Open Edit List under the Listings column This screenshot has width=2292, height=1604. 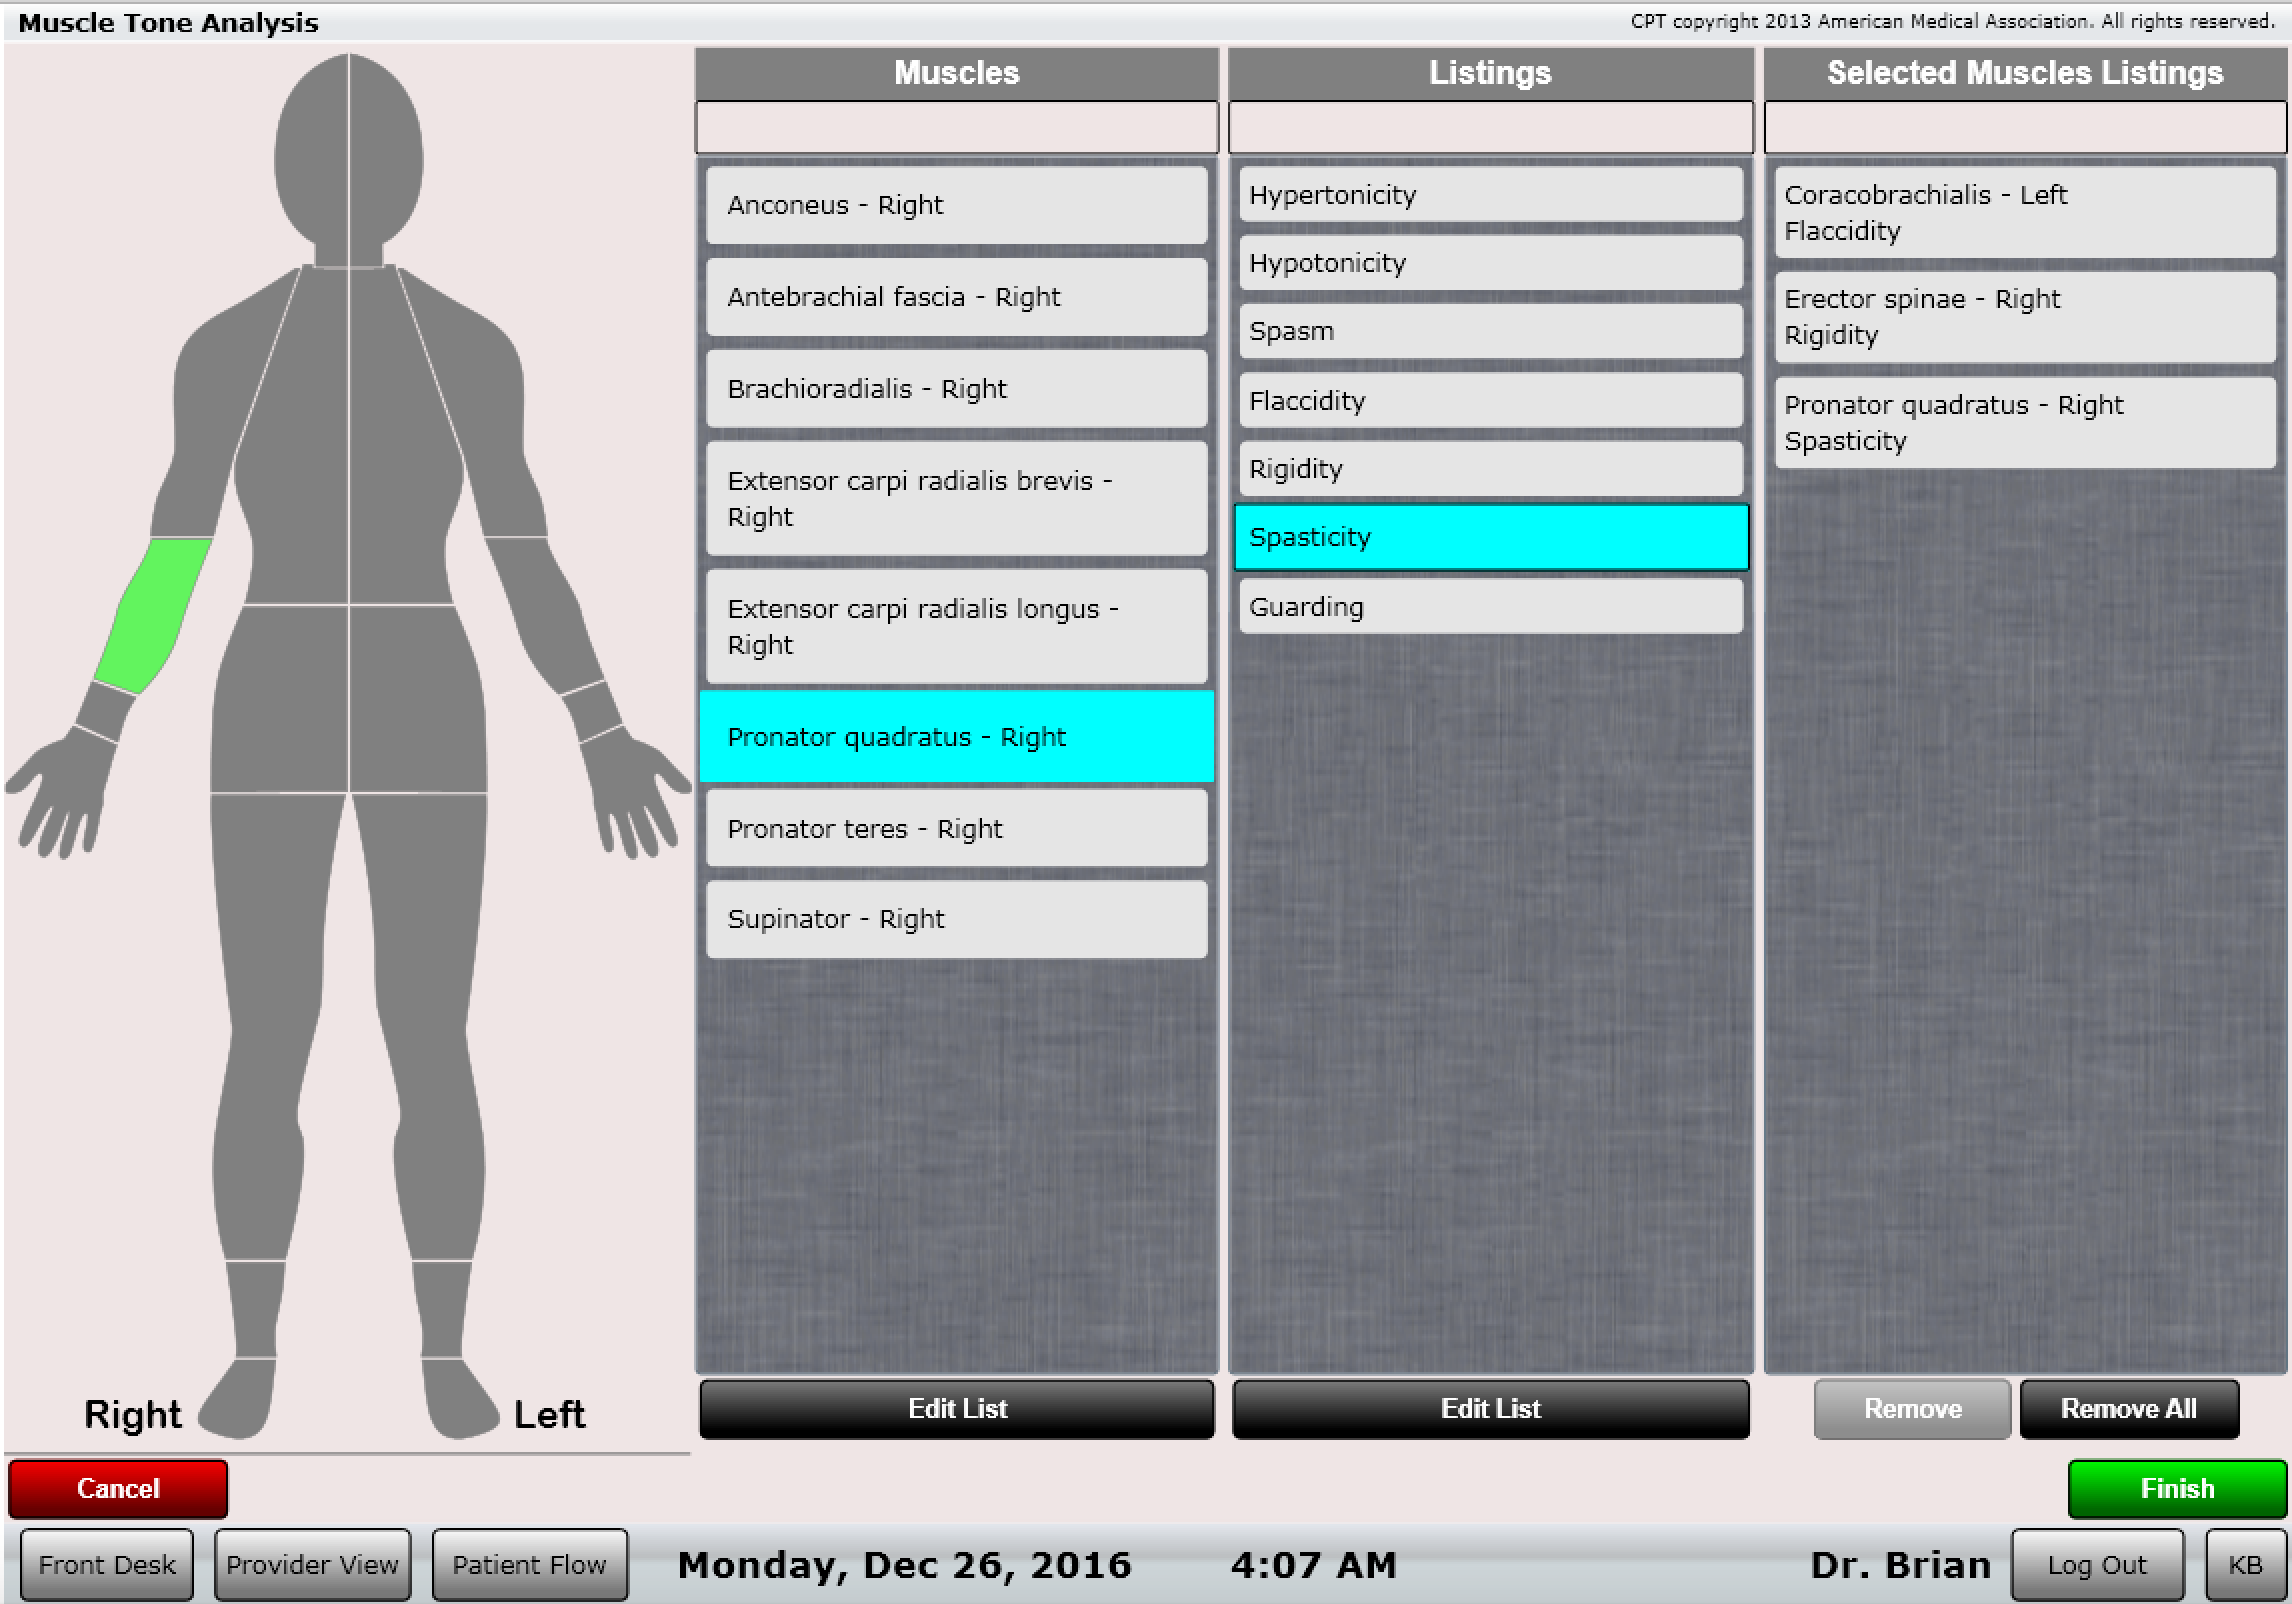coord(1490,1408)
